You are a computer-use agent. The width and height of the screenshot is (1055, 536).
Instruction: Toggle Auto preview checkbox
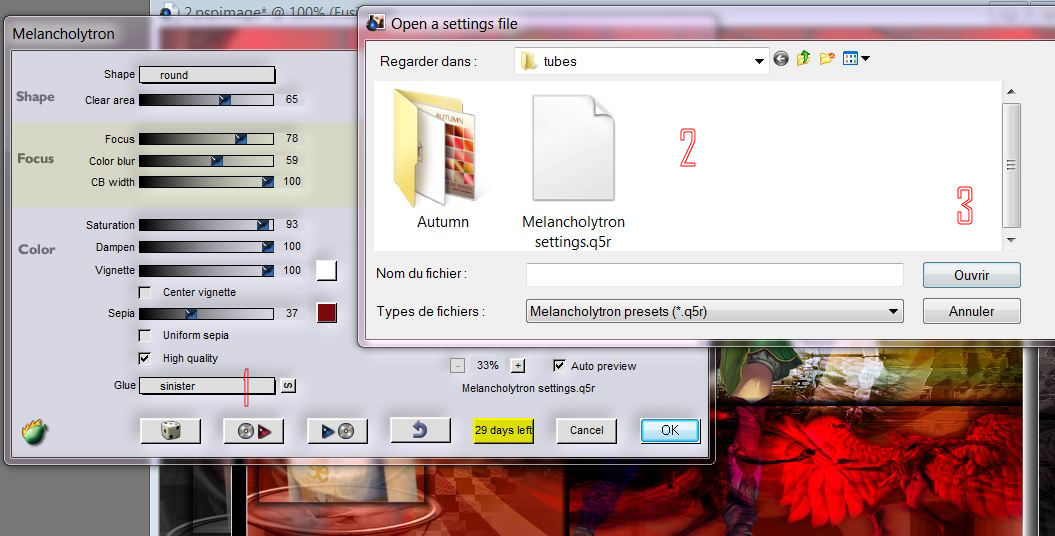[559, 365]
